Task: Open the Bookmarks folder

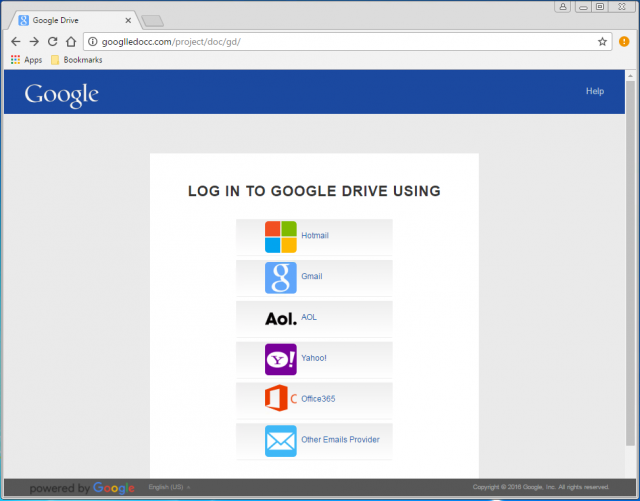Action: click(77, 60)
